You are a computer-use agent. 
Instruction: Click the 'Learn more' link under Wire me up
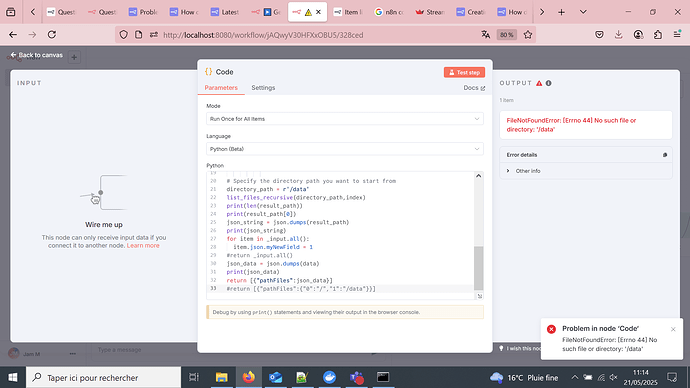click(143, 245)
